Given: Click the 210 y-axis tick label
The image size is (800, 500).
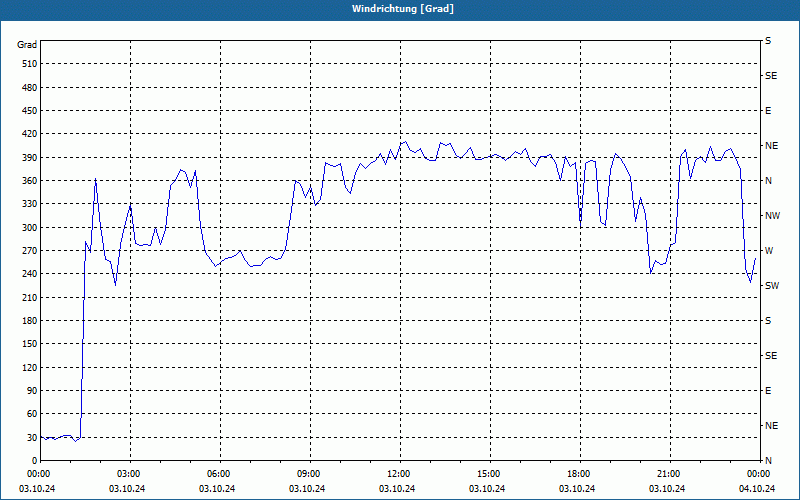Looking at the screenshot, I should point(30,297).
